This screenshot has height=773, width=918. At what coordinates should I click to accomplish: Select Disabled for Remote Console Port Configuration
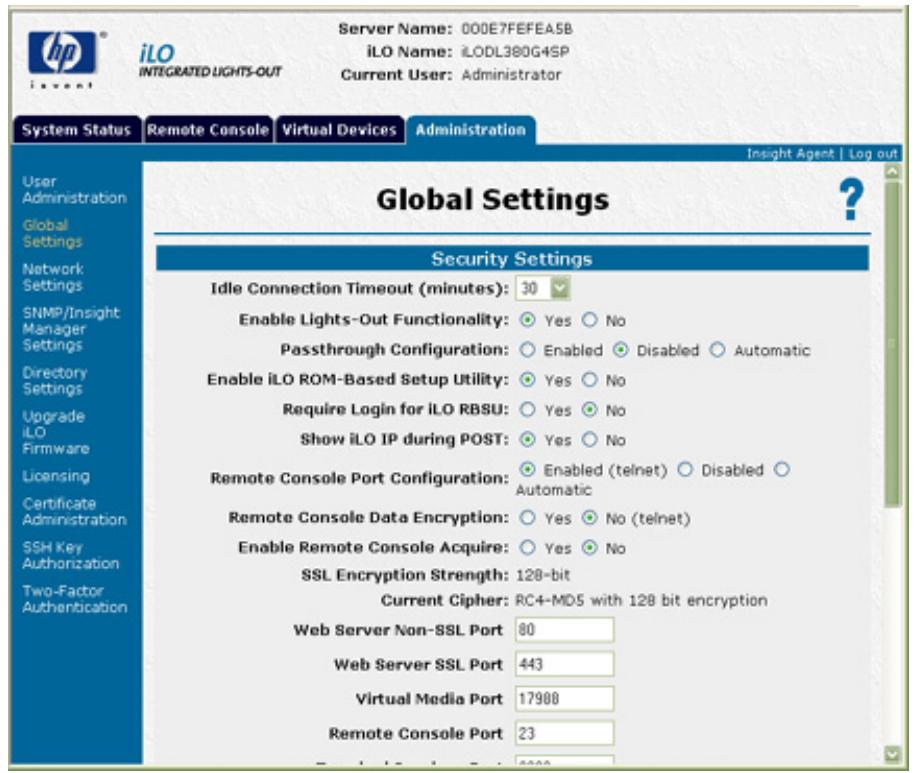685,469
